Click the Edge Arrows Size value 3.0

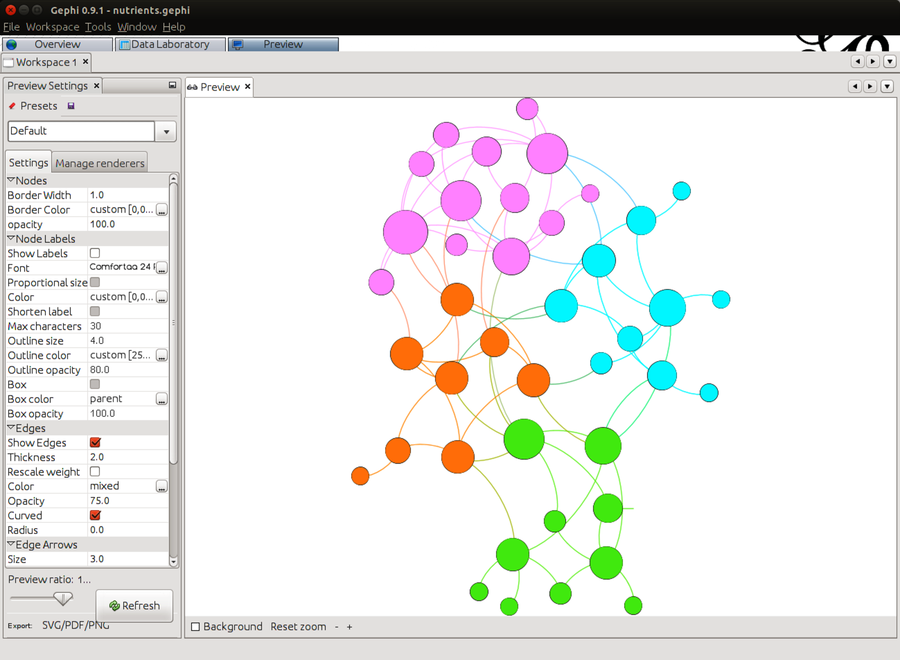pyautogui.click(x=127, y=559)
